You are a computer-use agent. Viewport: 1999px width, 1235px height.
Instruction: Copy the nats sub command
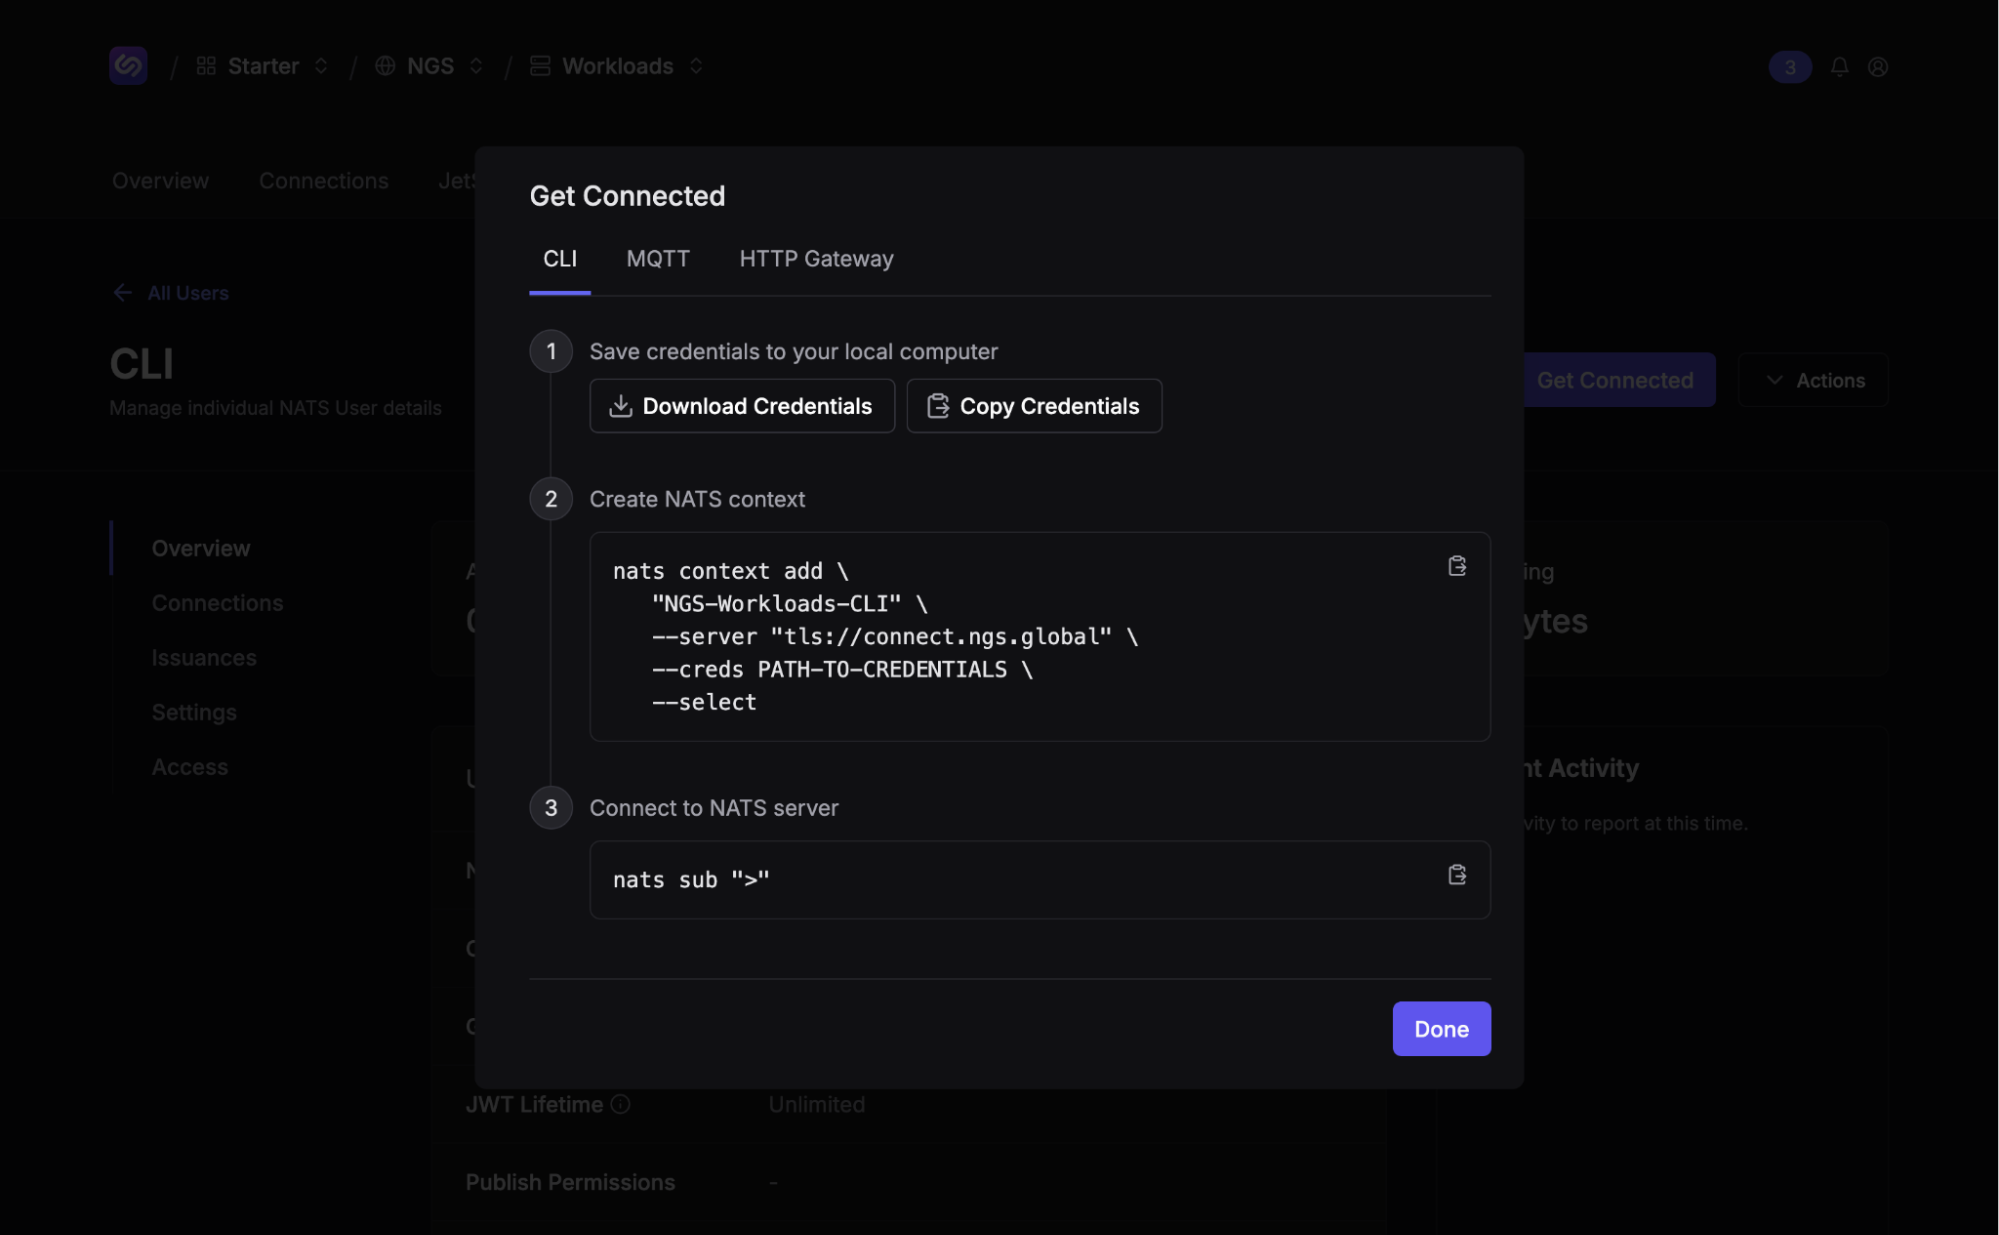coord(1457,875)
